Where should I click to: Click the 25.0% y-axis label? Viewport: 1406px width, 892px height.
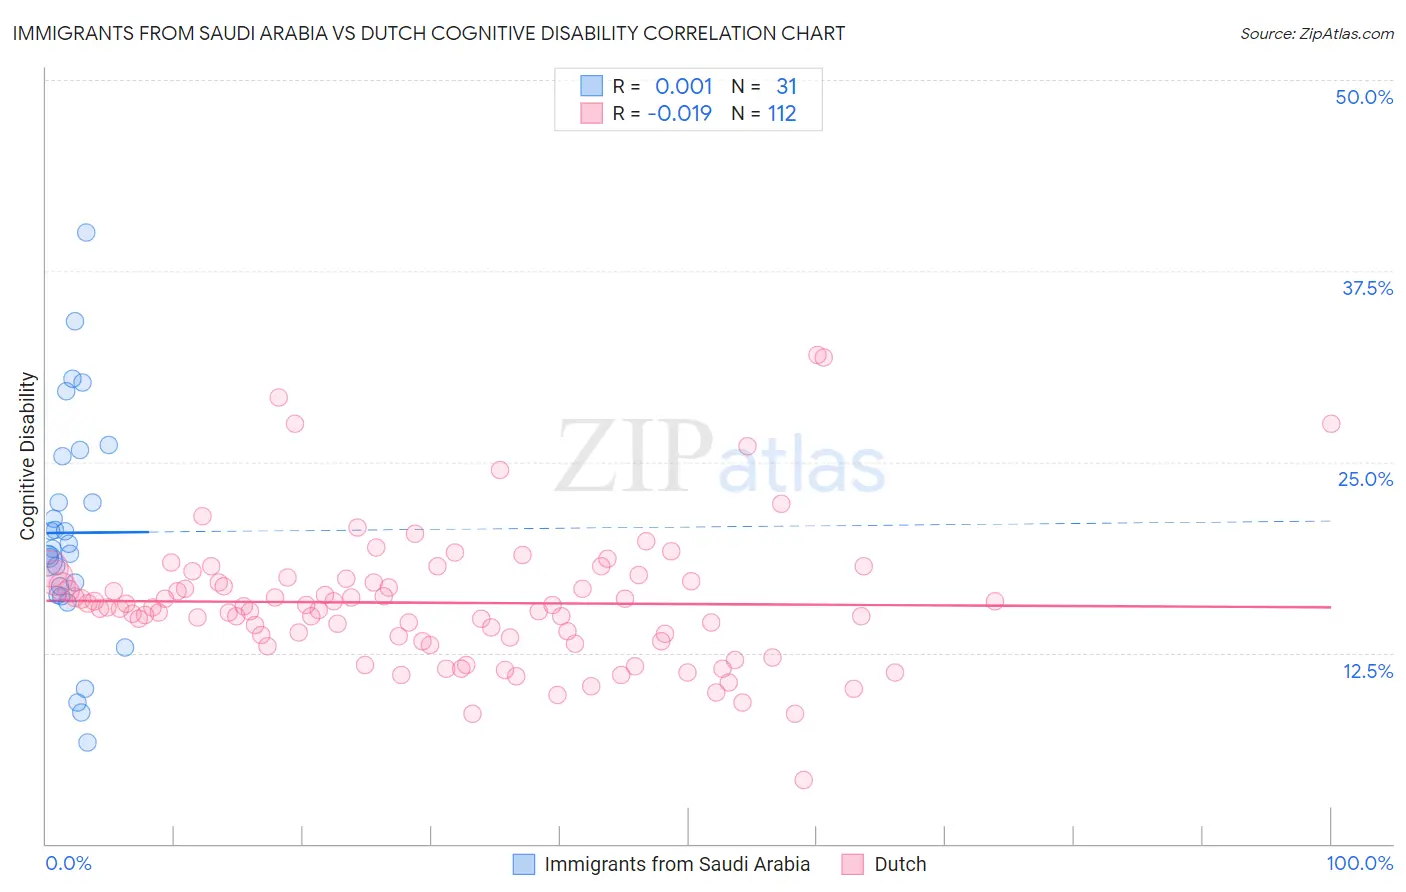1365,479
